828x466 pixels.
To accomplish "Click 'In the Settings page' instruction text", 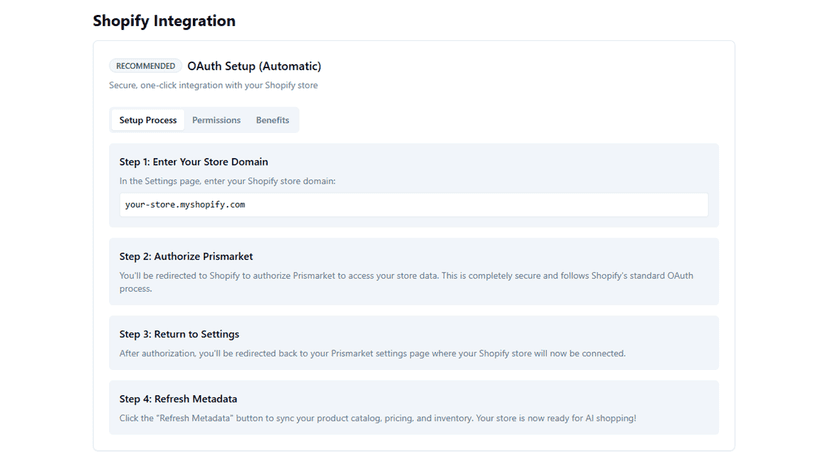I will pos(227,181).
